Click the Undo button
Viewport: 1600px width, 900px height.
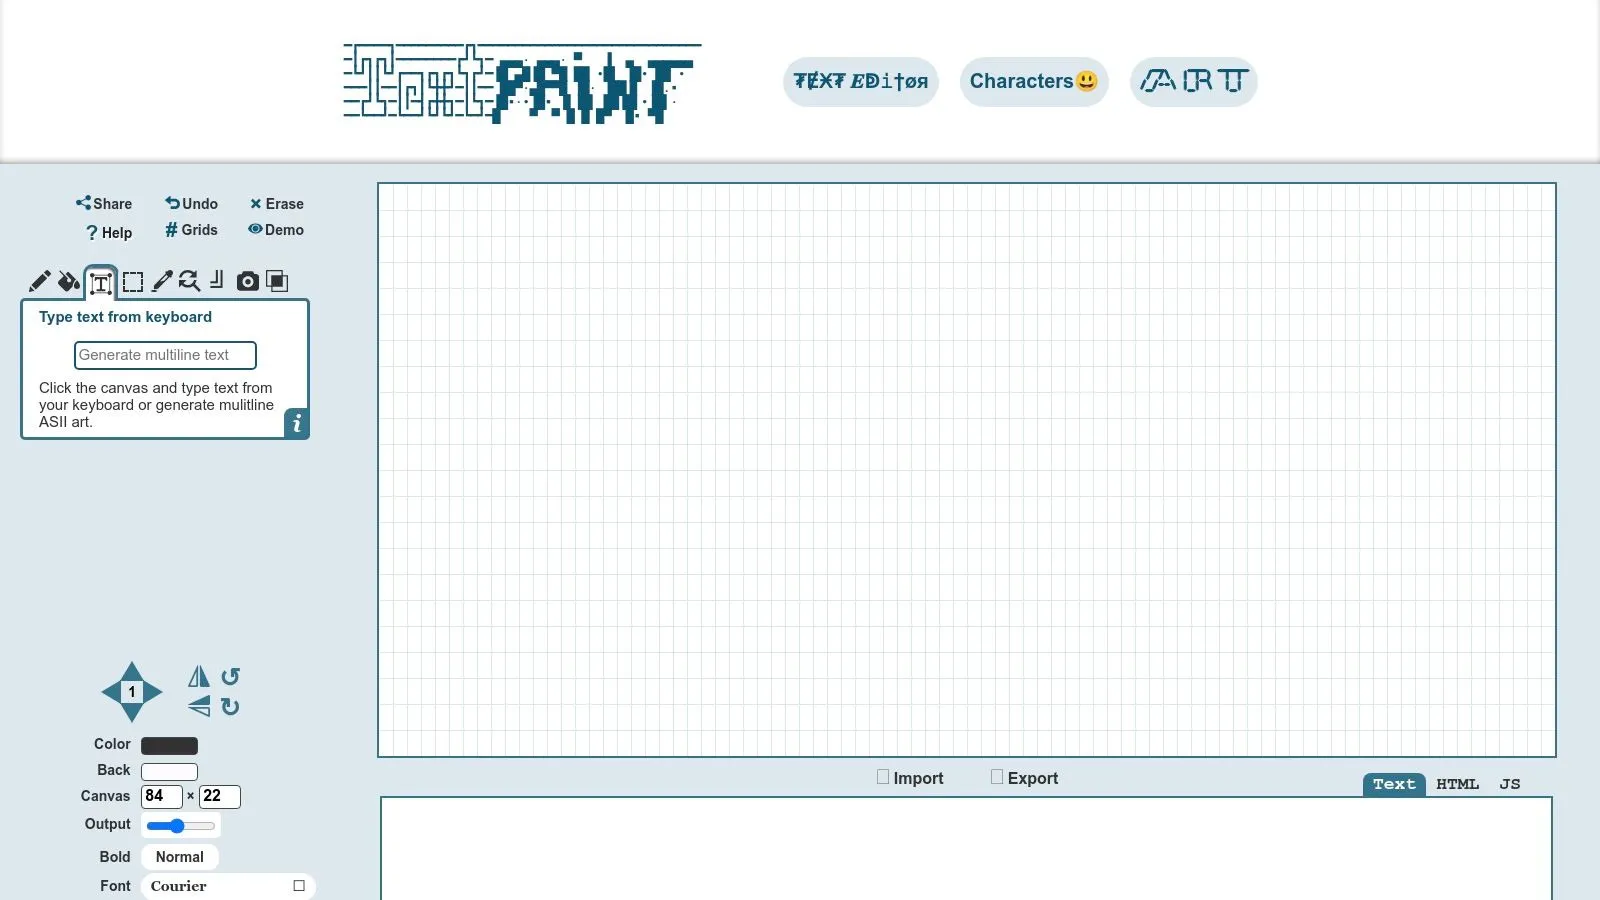point(192,203)
